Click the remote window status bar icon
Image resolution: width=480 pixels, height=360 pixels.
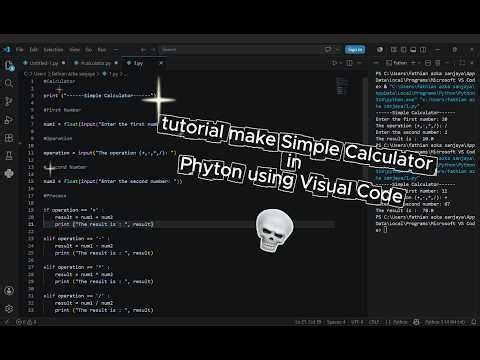click(x=6, y=322)
